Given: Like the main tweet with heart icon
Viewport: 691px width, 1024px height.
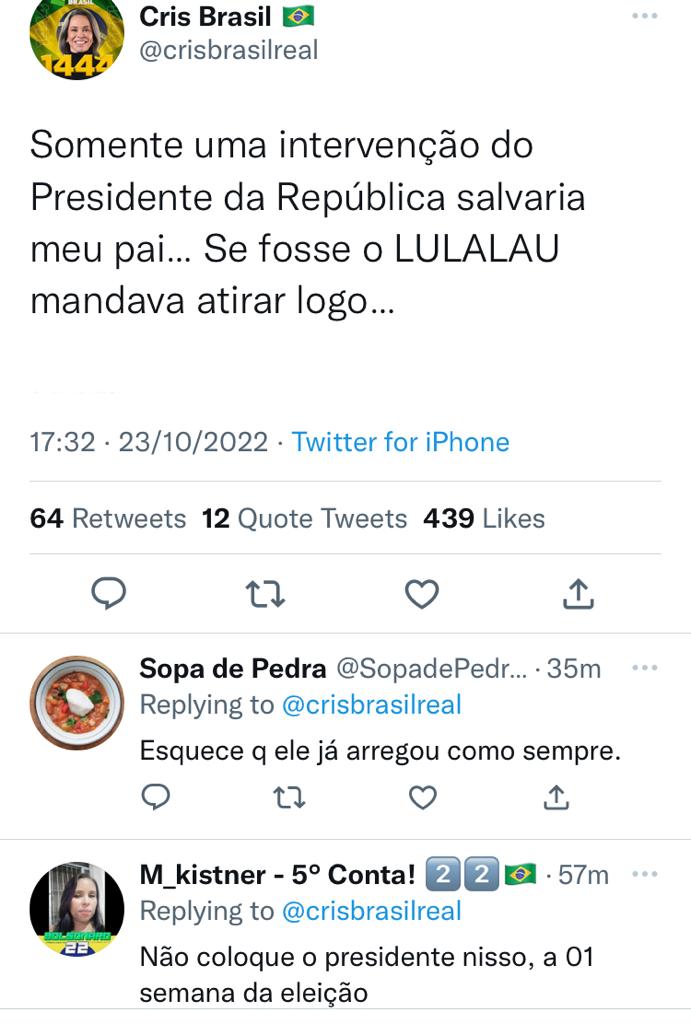Looking at the screenshot, I should 422,594.
